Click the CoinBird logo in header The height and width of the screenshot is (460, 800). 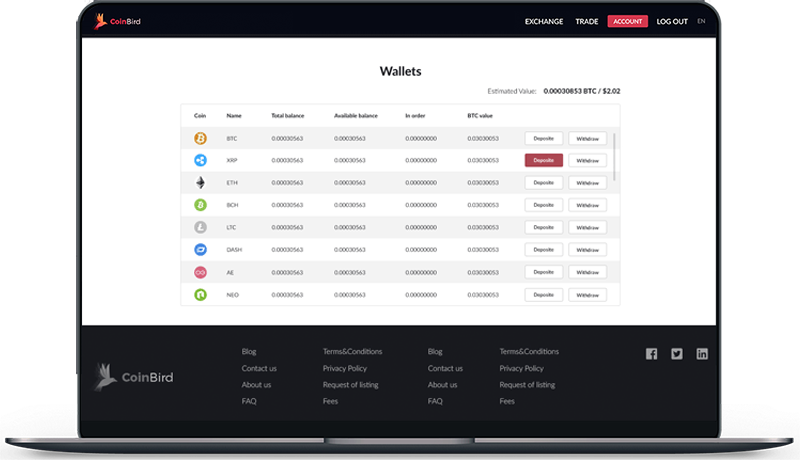(117, 21)
